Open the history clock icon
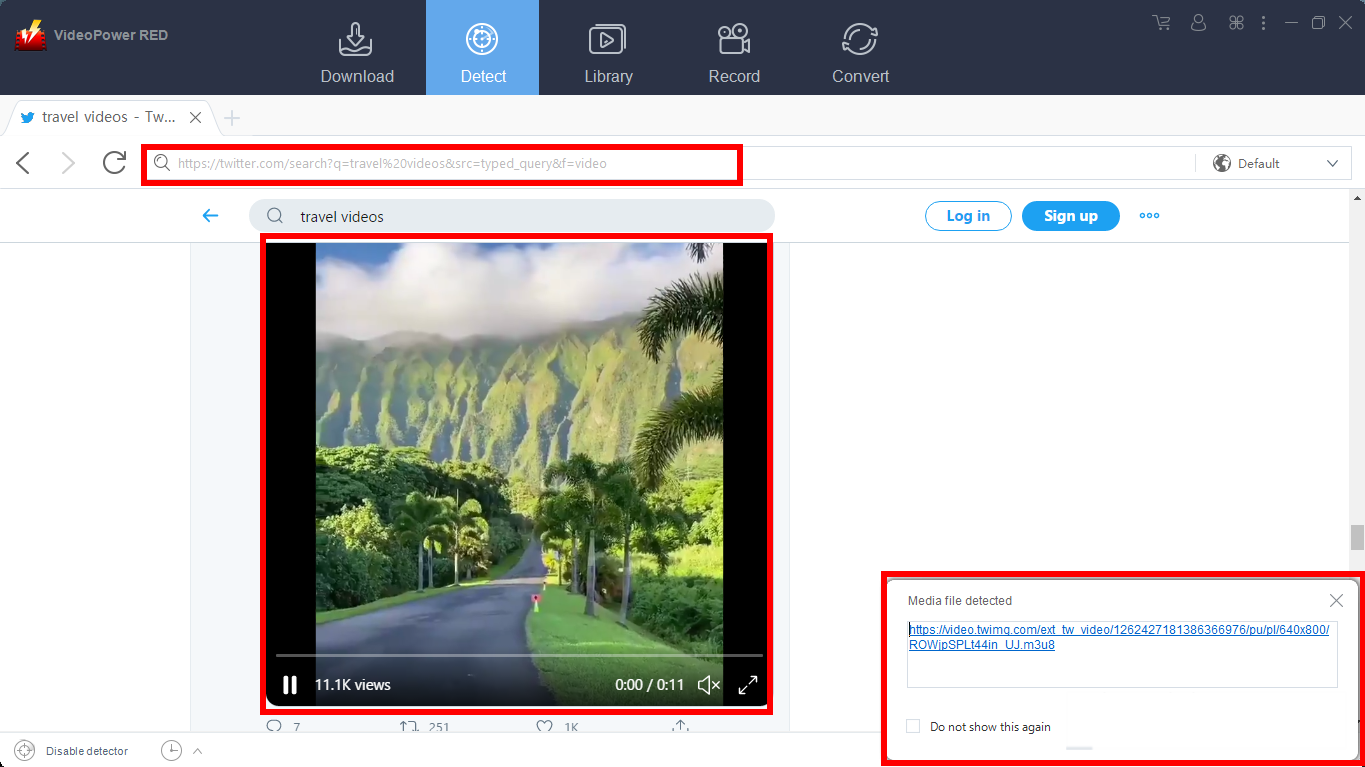 [x=170, y=750]
